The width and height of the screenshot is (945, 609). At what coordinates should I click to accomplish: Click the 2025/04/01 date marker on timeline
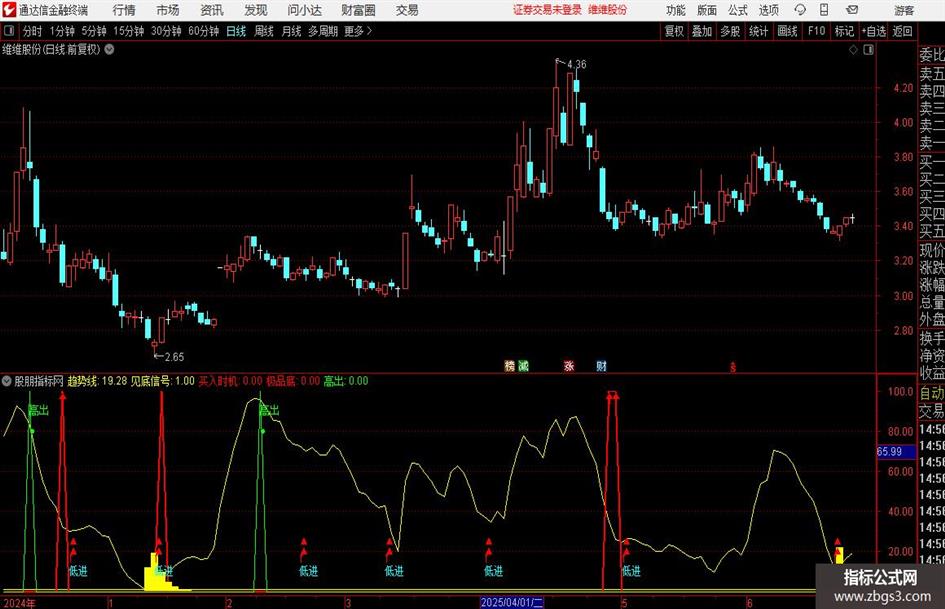point(512,602)
